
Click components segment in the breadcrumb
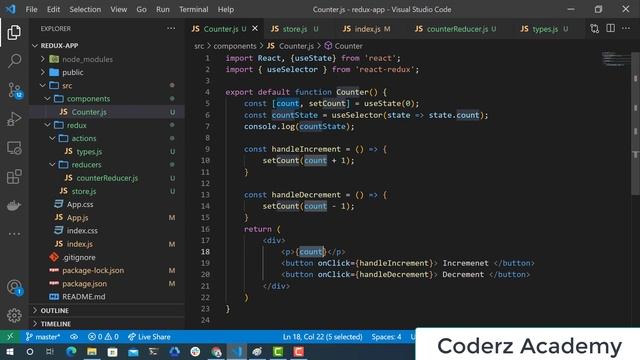[x=235, y=46]
